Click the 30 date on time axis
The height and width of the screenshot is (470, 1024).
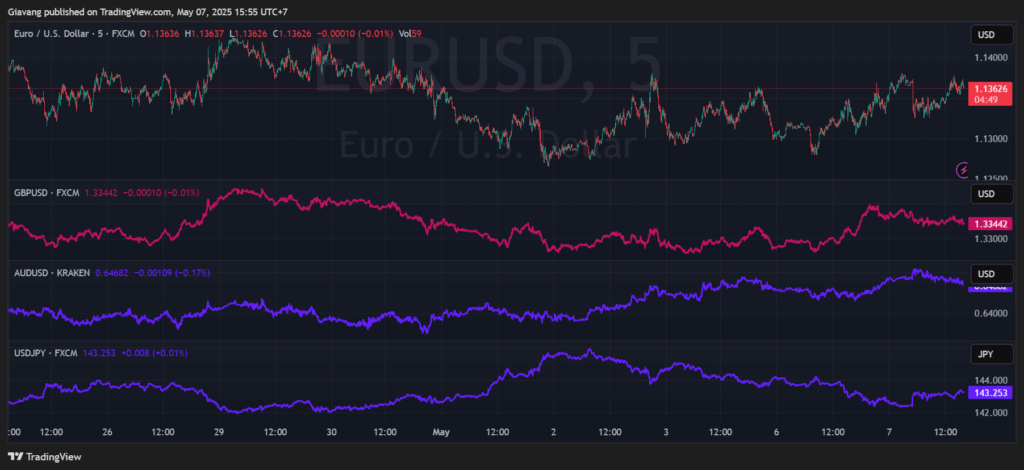pos(330,433)
